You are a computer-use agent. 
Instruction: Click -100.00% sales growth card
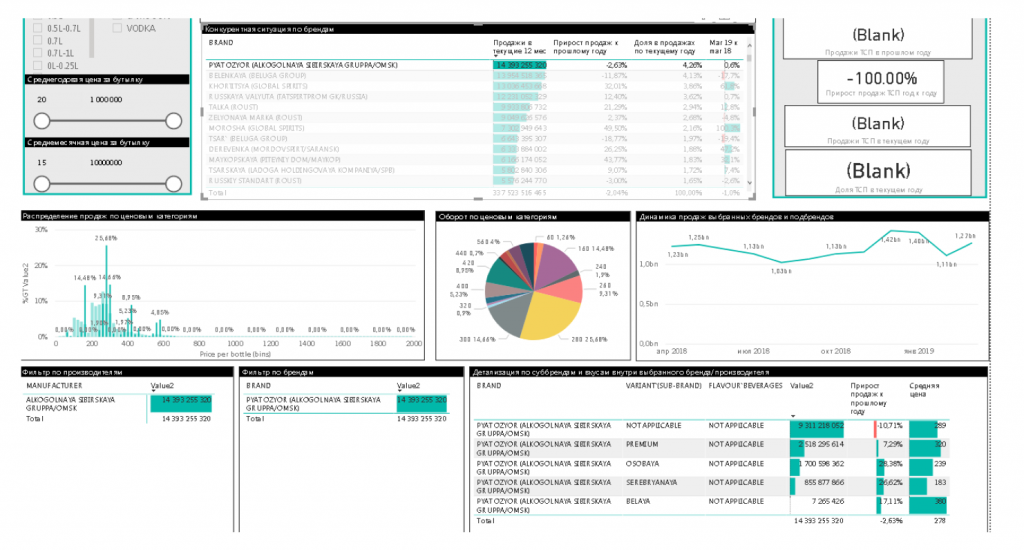coord(880,82)
